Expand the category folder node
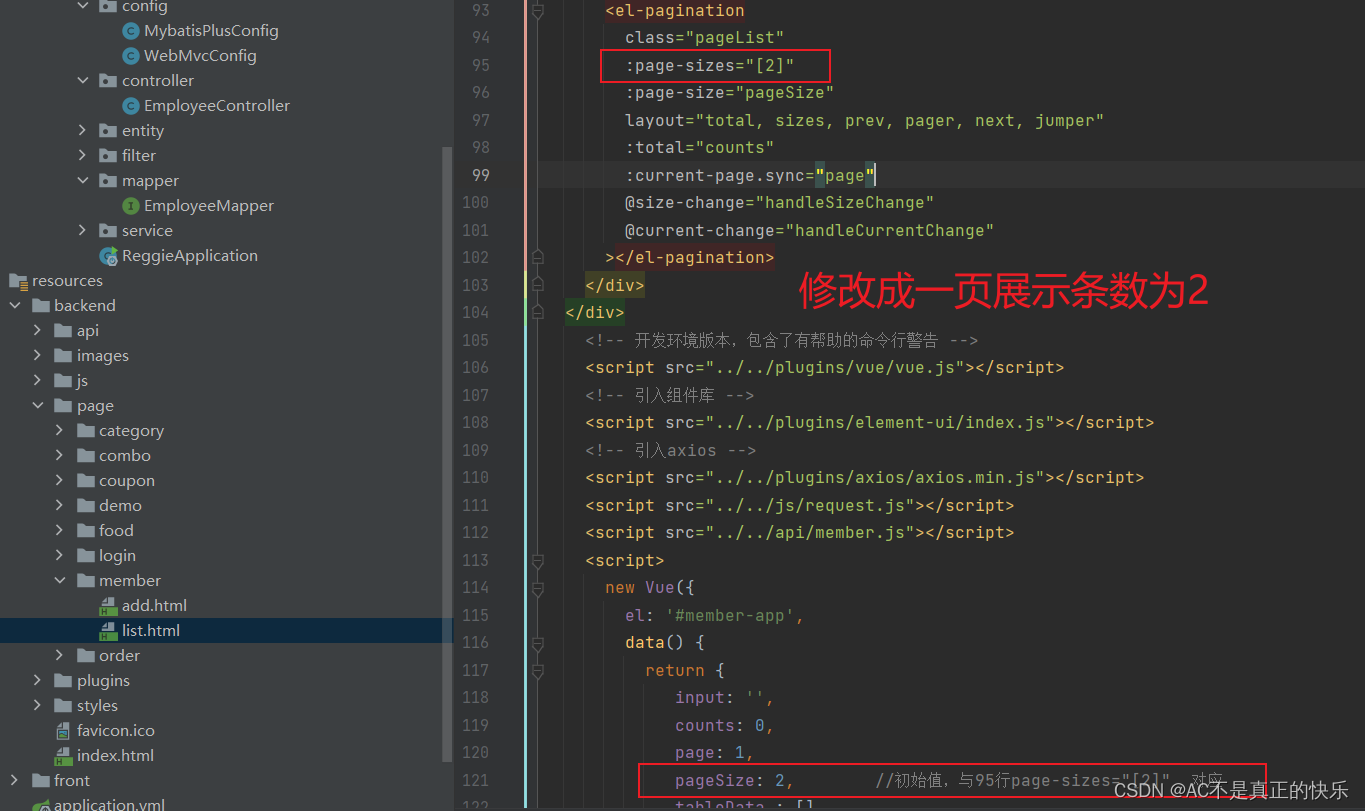The image size is (1365, 811). click(x=60, y=431)
